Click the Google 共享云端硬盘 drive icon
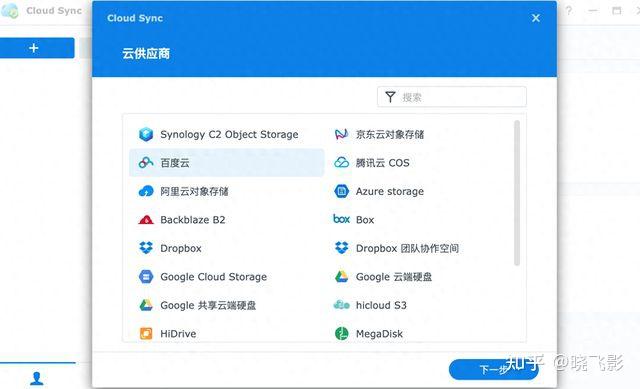 click(146, 305)
